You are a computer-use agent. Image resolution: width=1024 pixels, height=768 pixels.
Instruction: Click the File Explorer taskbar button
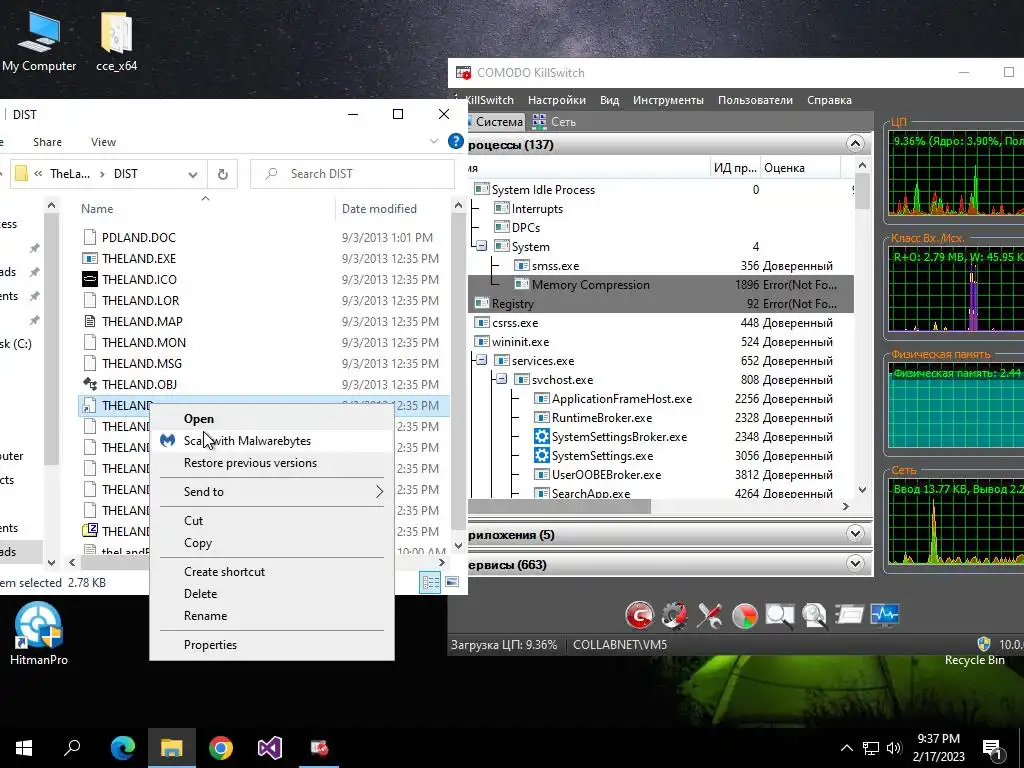172,747
